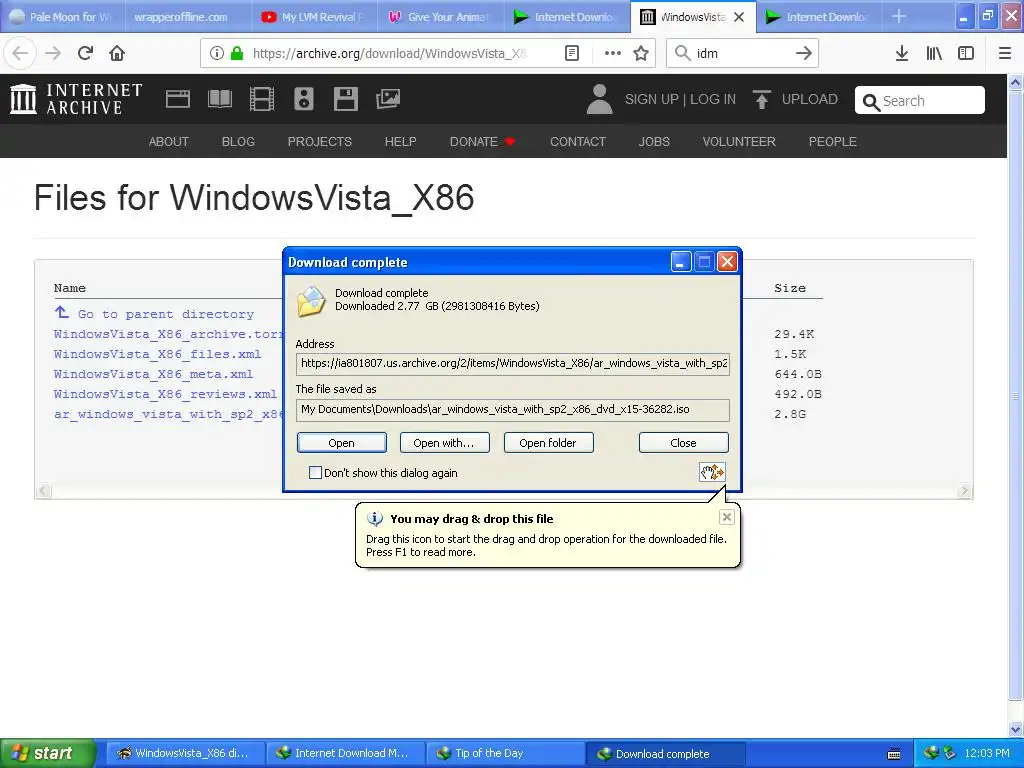
Task: Open the browser hamburger menu
Action: point(1005,53)
